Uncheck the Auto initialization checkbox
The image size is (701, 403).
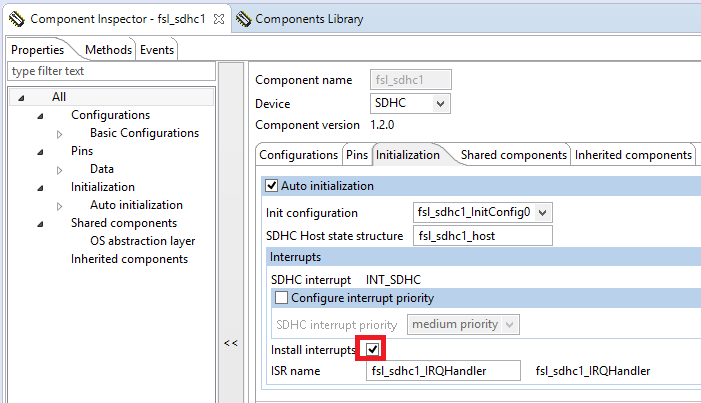271,186
